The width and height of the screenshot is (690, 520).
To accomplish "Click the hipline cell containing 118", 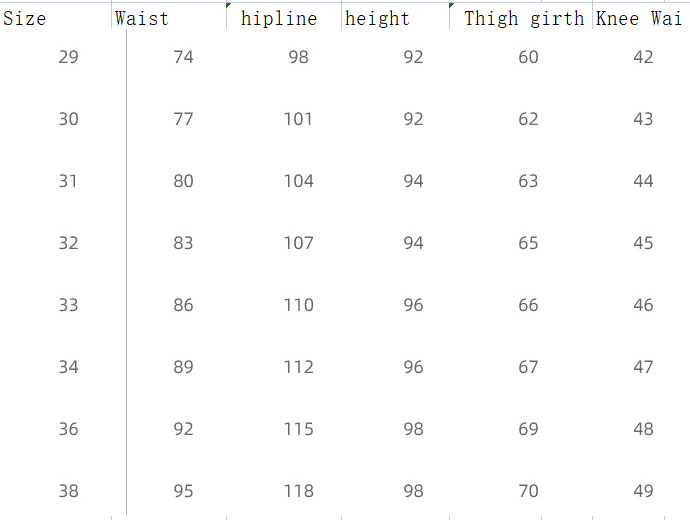I will (x=298, y=491).
